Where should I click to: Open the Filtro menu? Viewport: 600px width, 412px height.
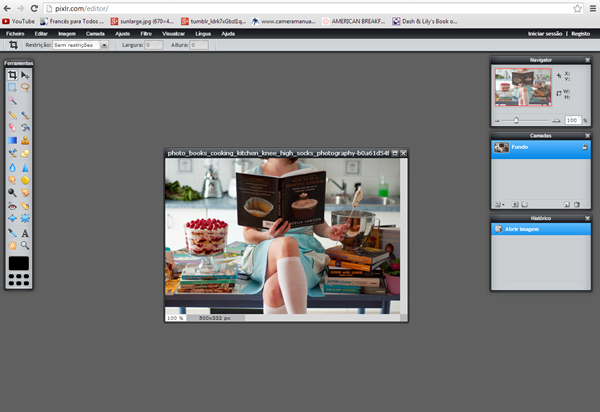[147, 33]
